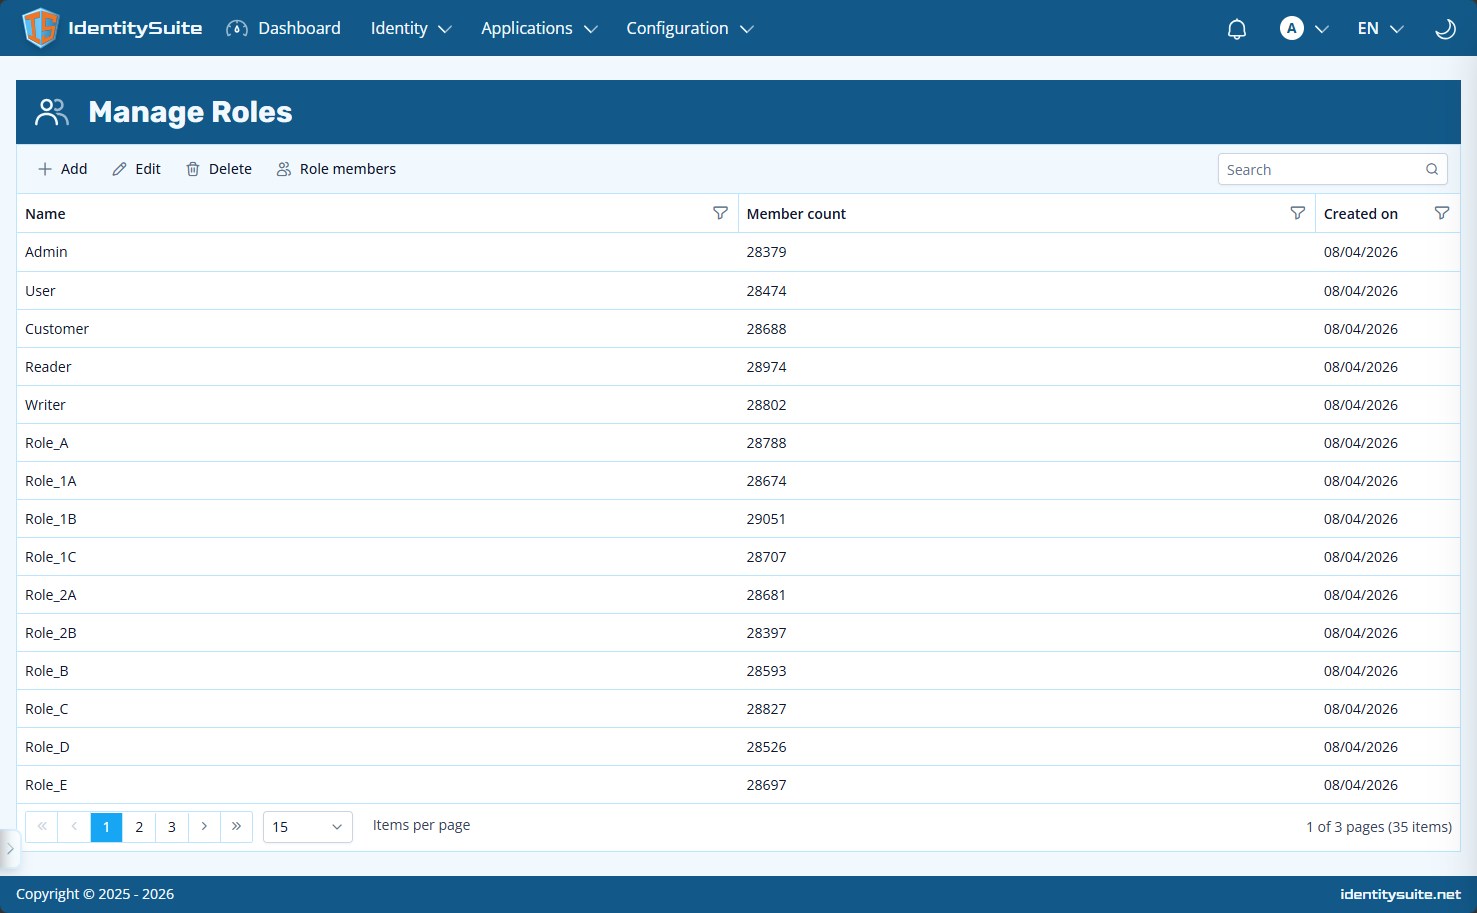The image size is (1477, 913).
Task: Go to first page arrow
Action: click(42, 827)
